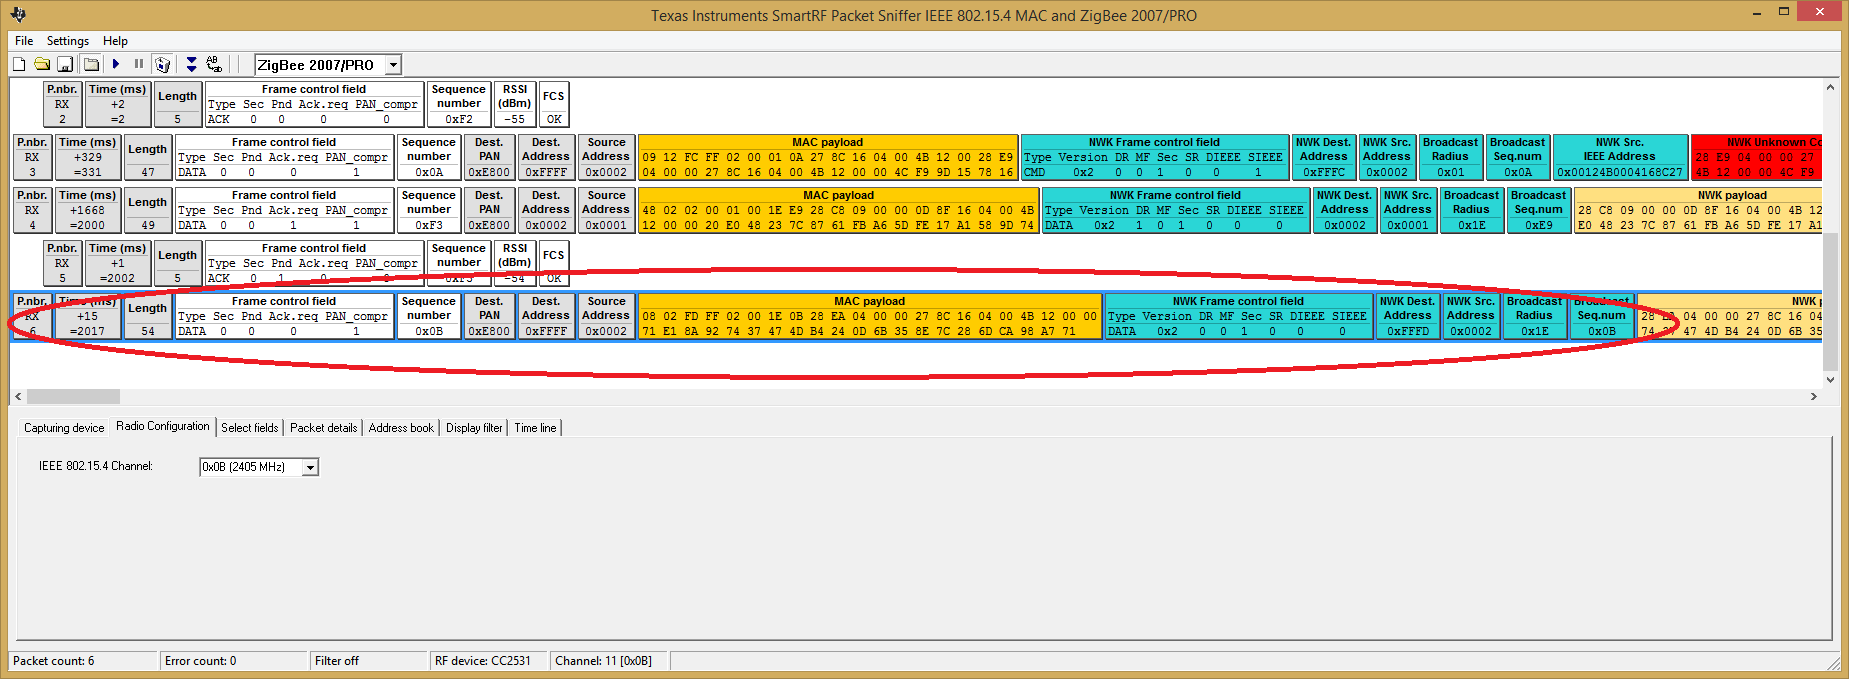The image size is (1849, 679).
Task: Save capture with the floppy disk icon
Action: point(65,64)
